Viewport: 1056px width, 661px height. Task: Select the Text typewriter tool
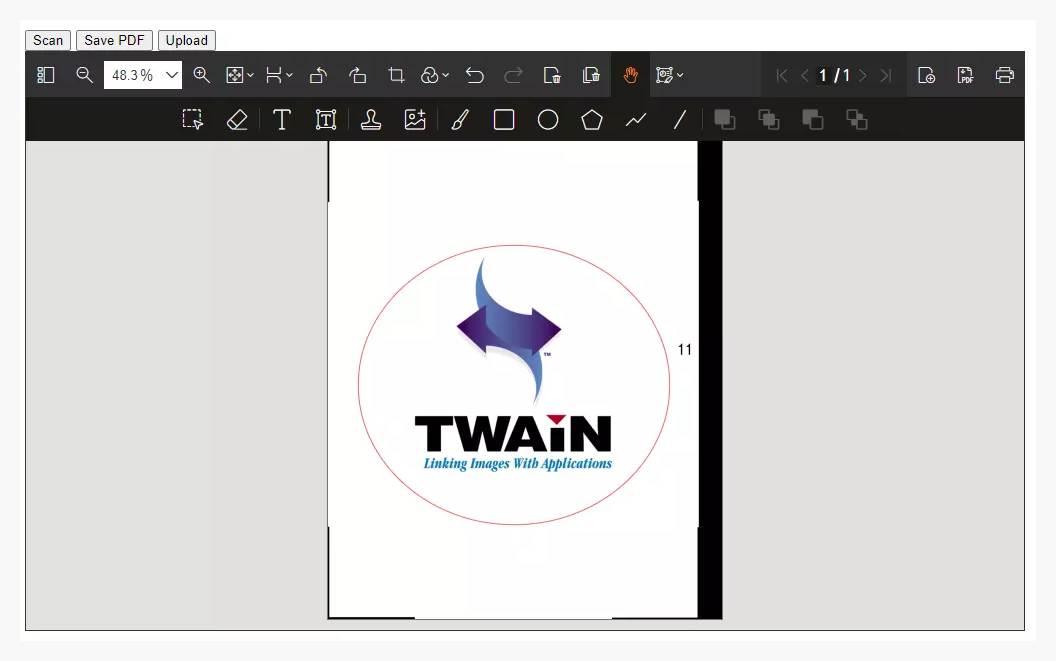tap(282, 120)
